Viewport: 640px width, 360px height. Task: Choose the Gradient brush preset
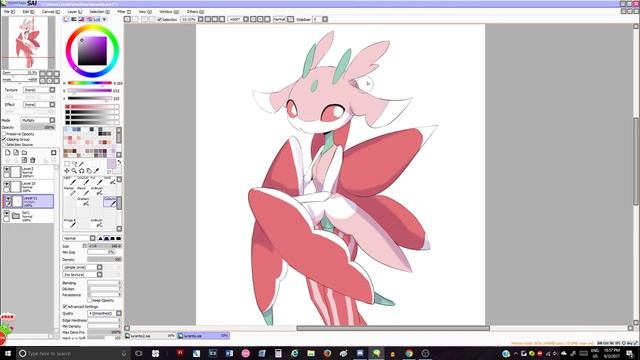84,201
